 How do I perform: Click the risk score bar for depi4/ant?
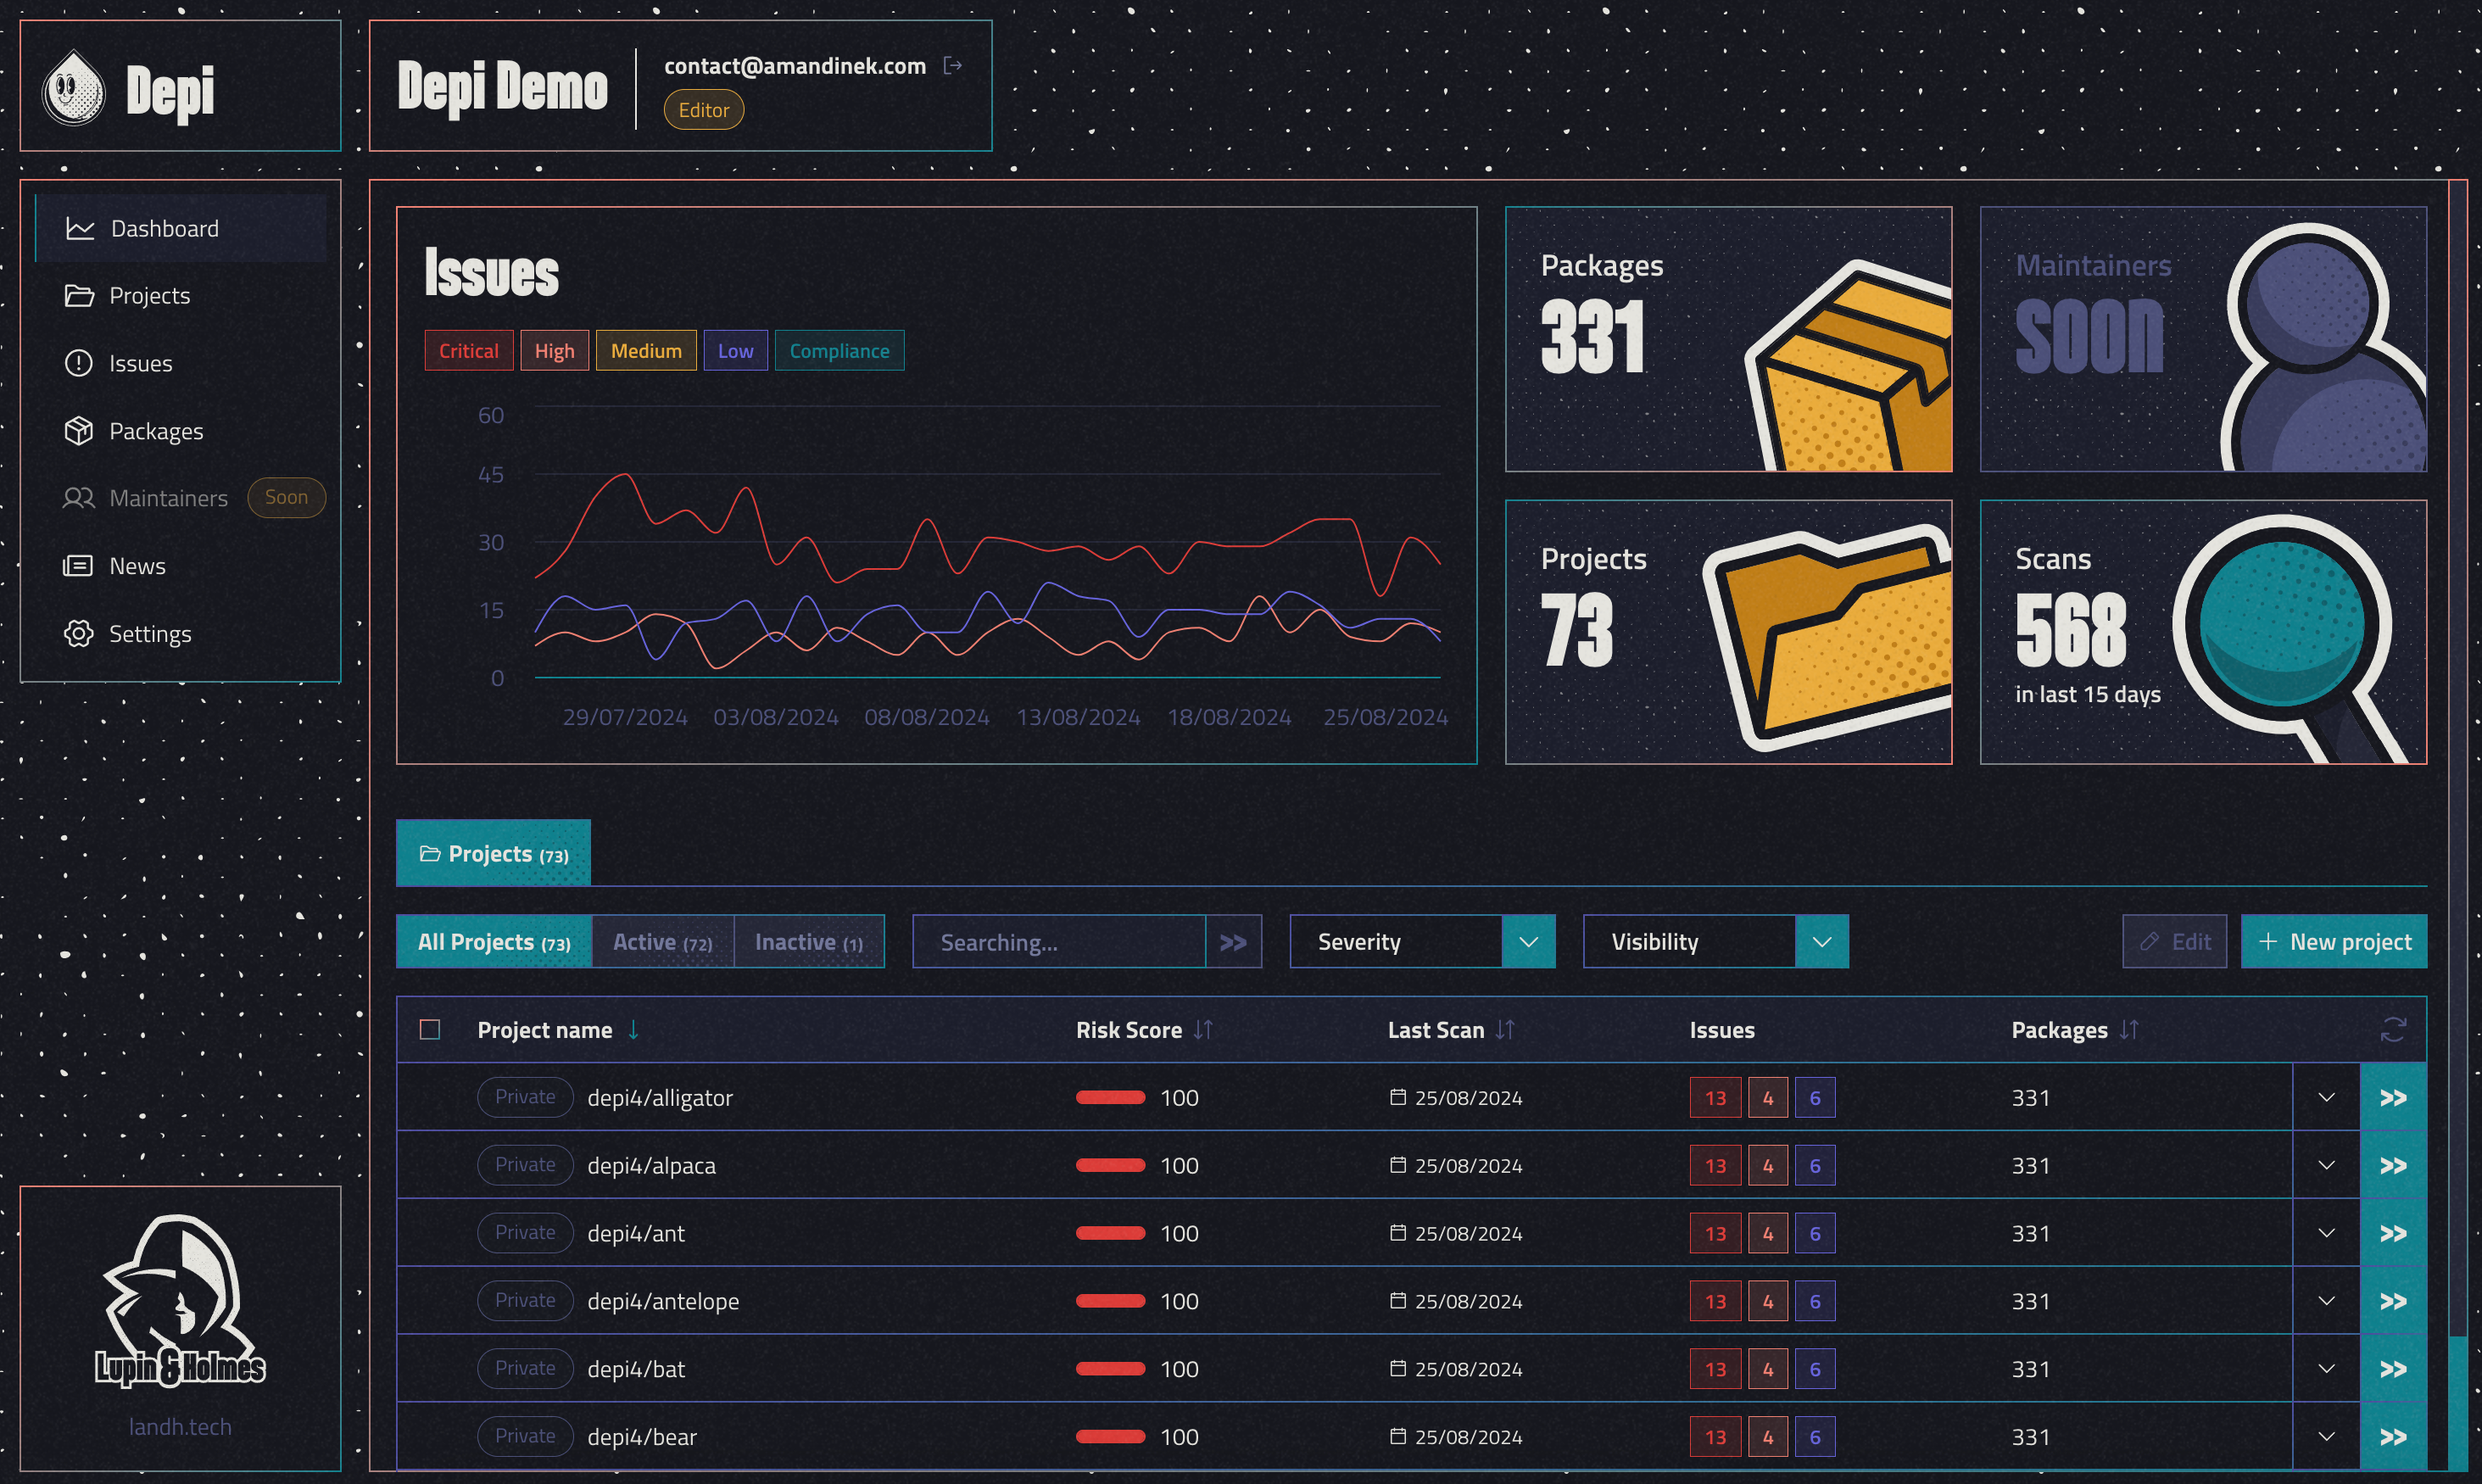(1110, 1234)
